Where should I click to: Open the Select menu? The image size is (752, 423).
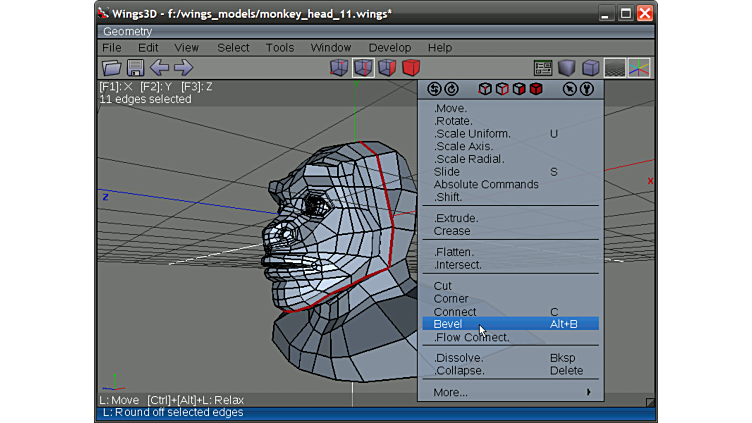[x=233, y=47]
